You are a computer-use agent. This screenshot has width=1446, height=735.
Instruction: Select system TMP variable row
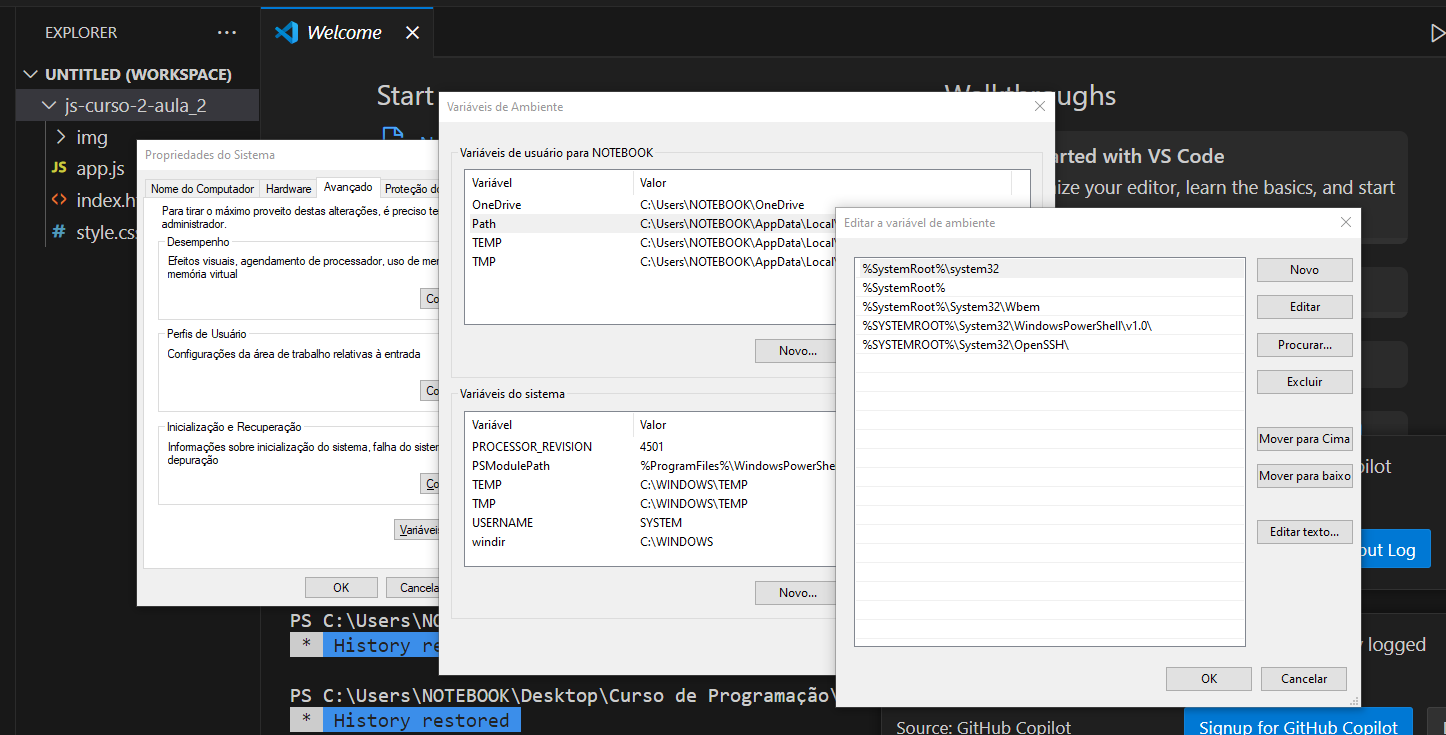[650, 504]
